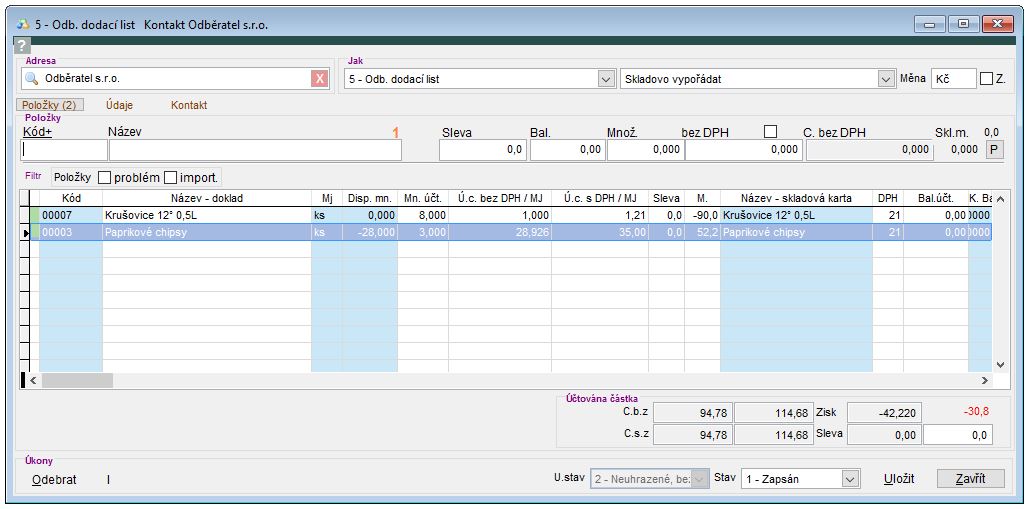Switch to the Údaje tab
1029x509 pixels.
point(119,105)
